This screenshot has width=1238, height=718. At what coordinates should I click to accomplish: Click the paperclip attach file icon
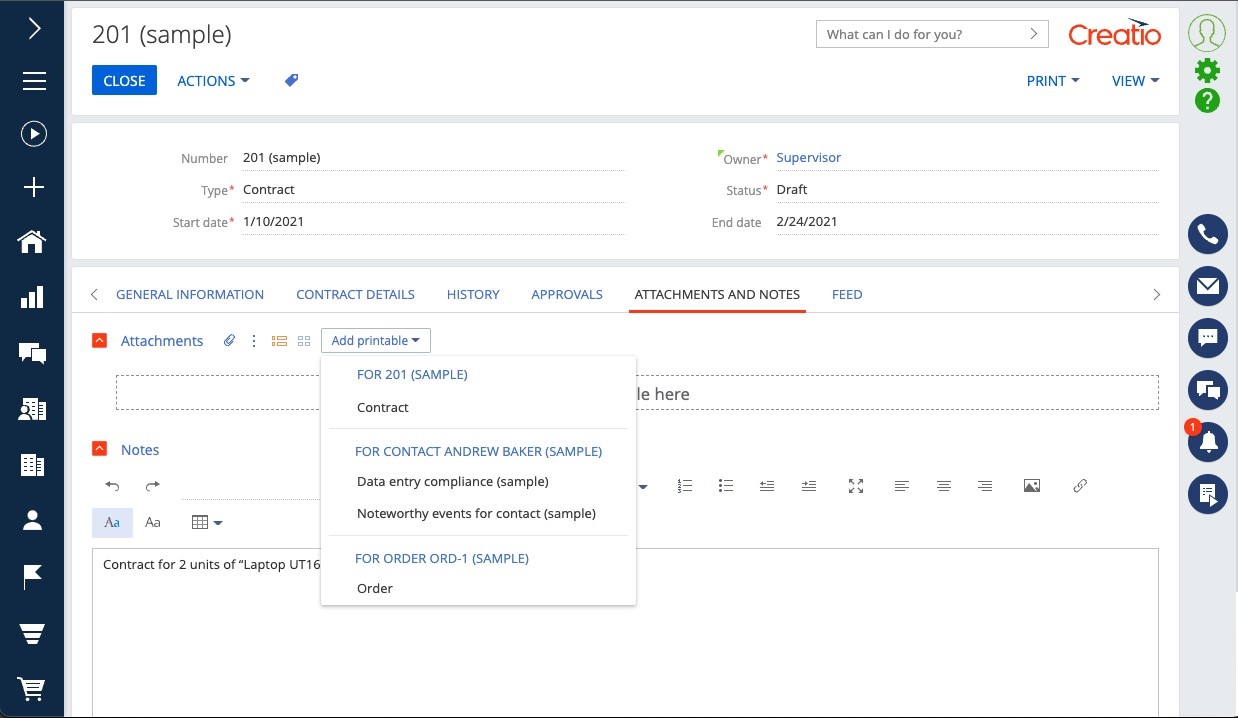[229, 341]
